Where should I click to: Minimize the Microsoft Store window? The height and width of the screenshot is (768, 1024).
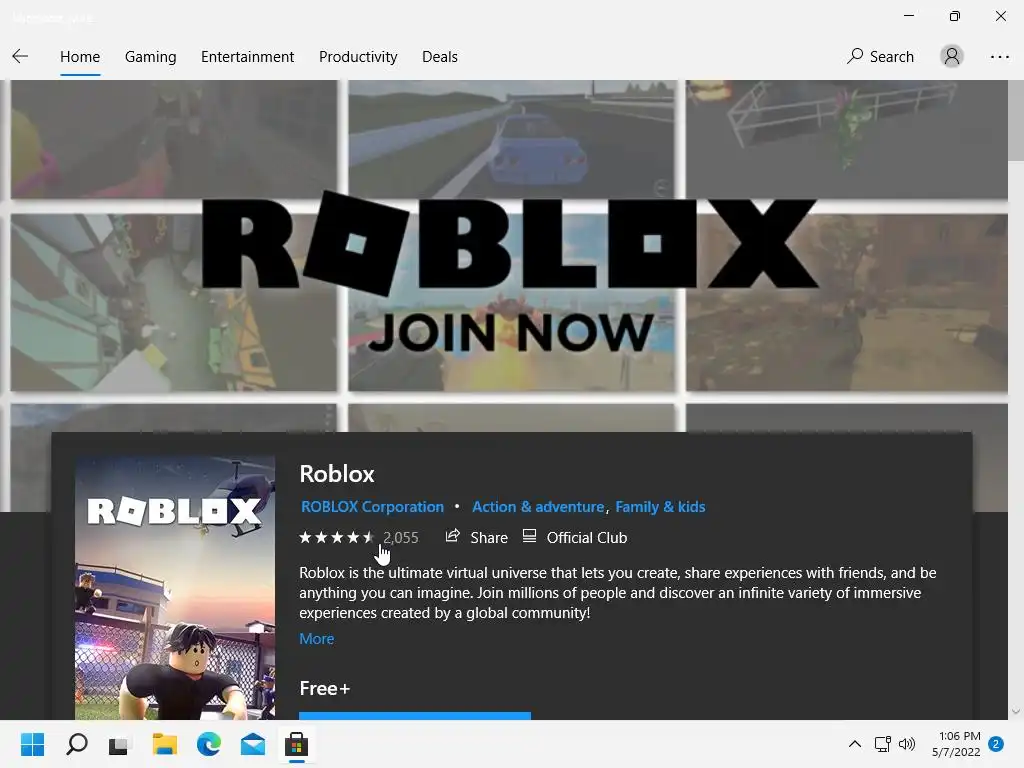pos(908,16)
